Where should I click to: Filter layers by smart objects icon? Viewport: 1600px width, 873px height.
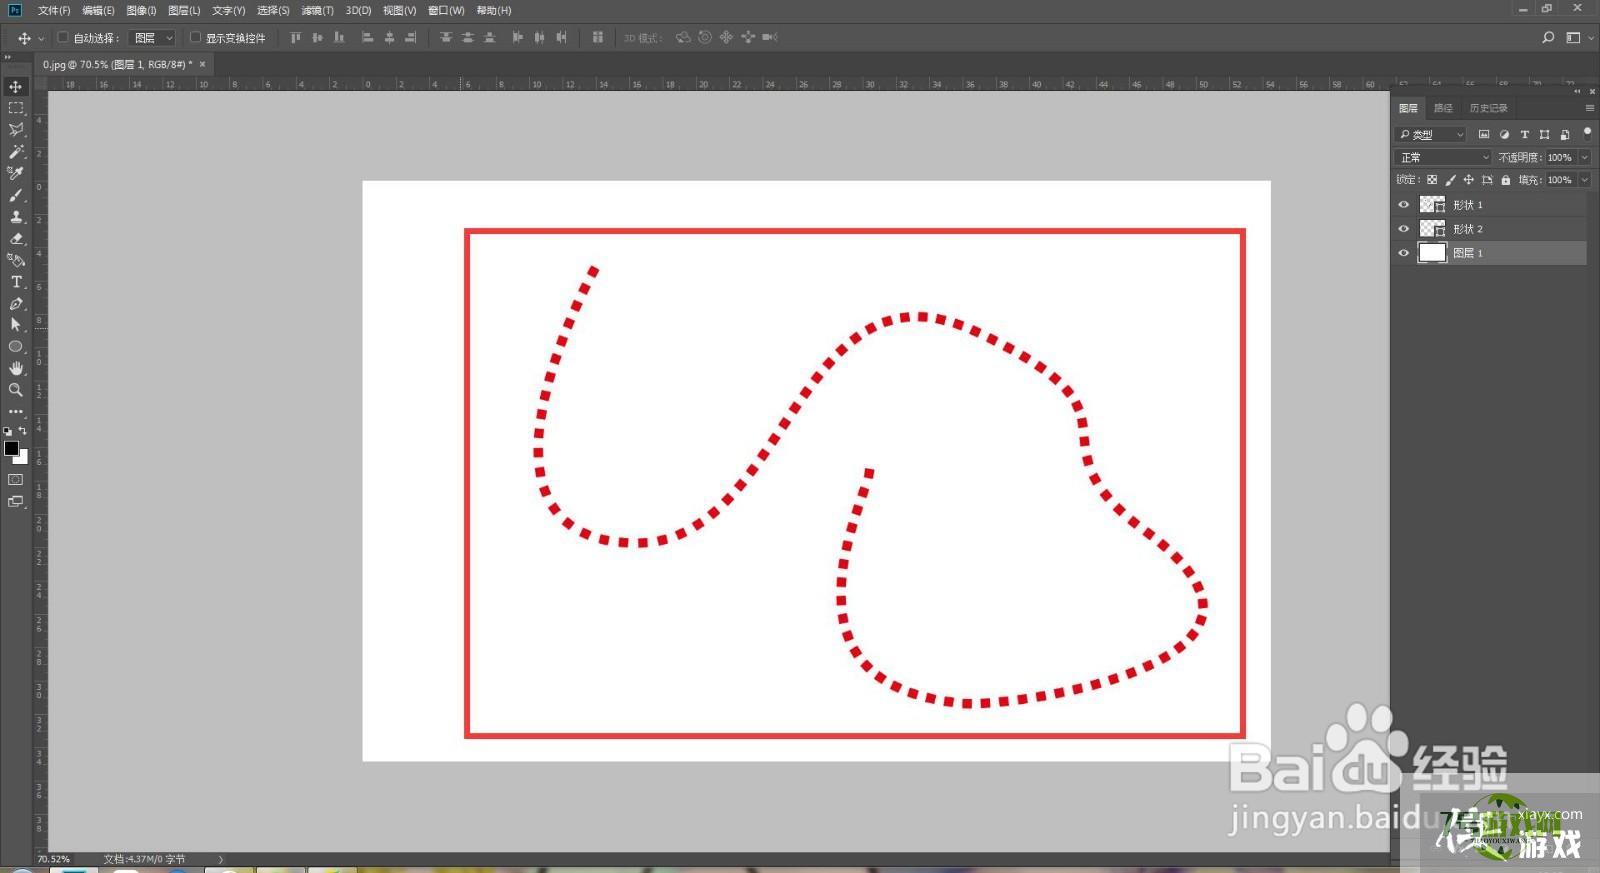pos(1565,134)
